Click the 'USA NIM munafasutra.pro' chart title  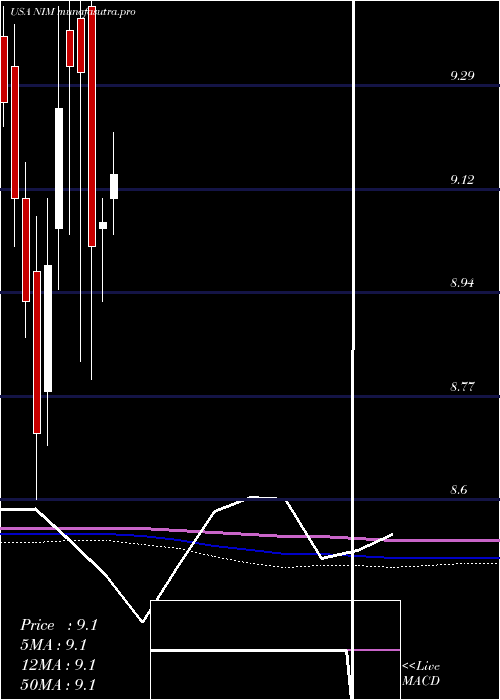(x=73, y=12)
